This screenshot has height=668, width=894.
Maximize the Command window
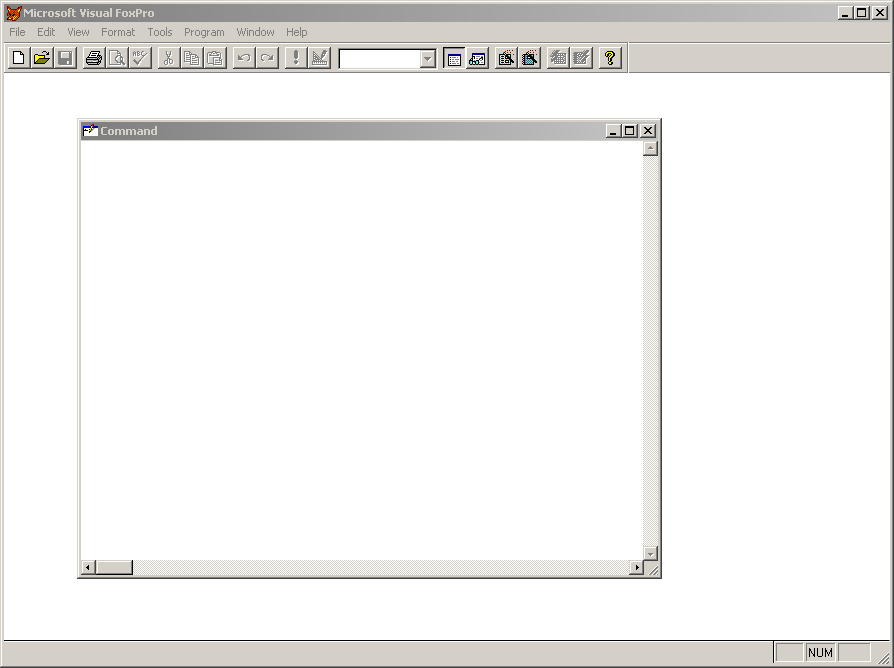[629, 131]
